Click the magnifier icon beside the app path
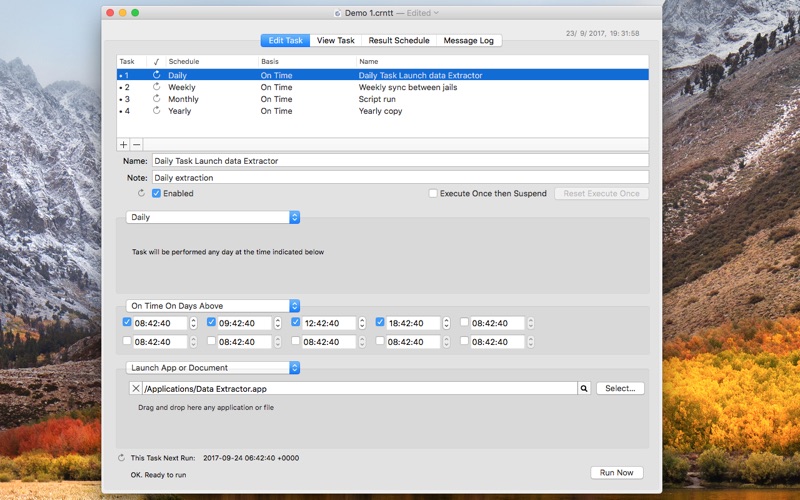Image resolution: width=800 pixels, height=500 pixels. pos(584,388)
